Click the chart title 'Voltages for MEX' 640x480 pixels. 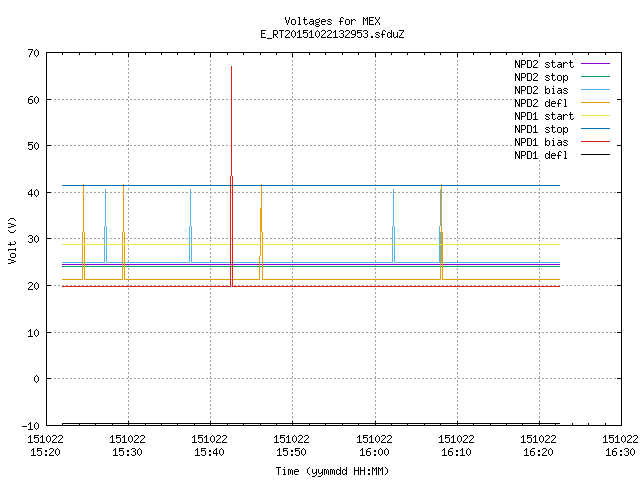[332, 21]
